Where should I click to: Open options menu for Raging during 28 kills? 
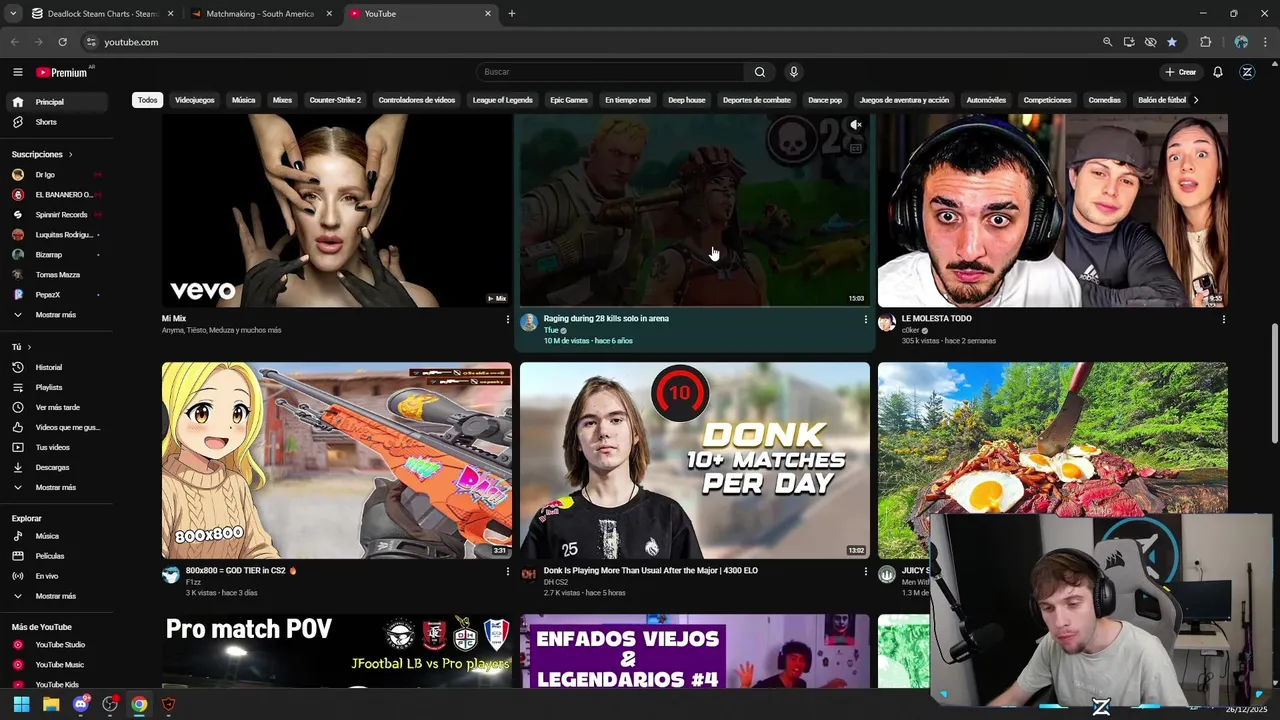click(x=866, y=319)
